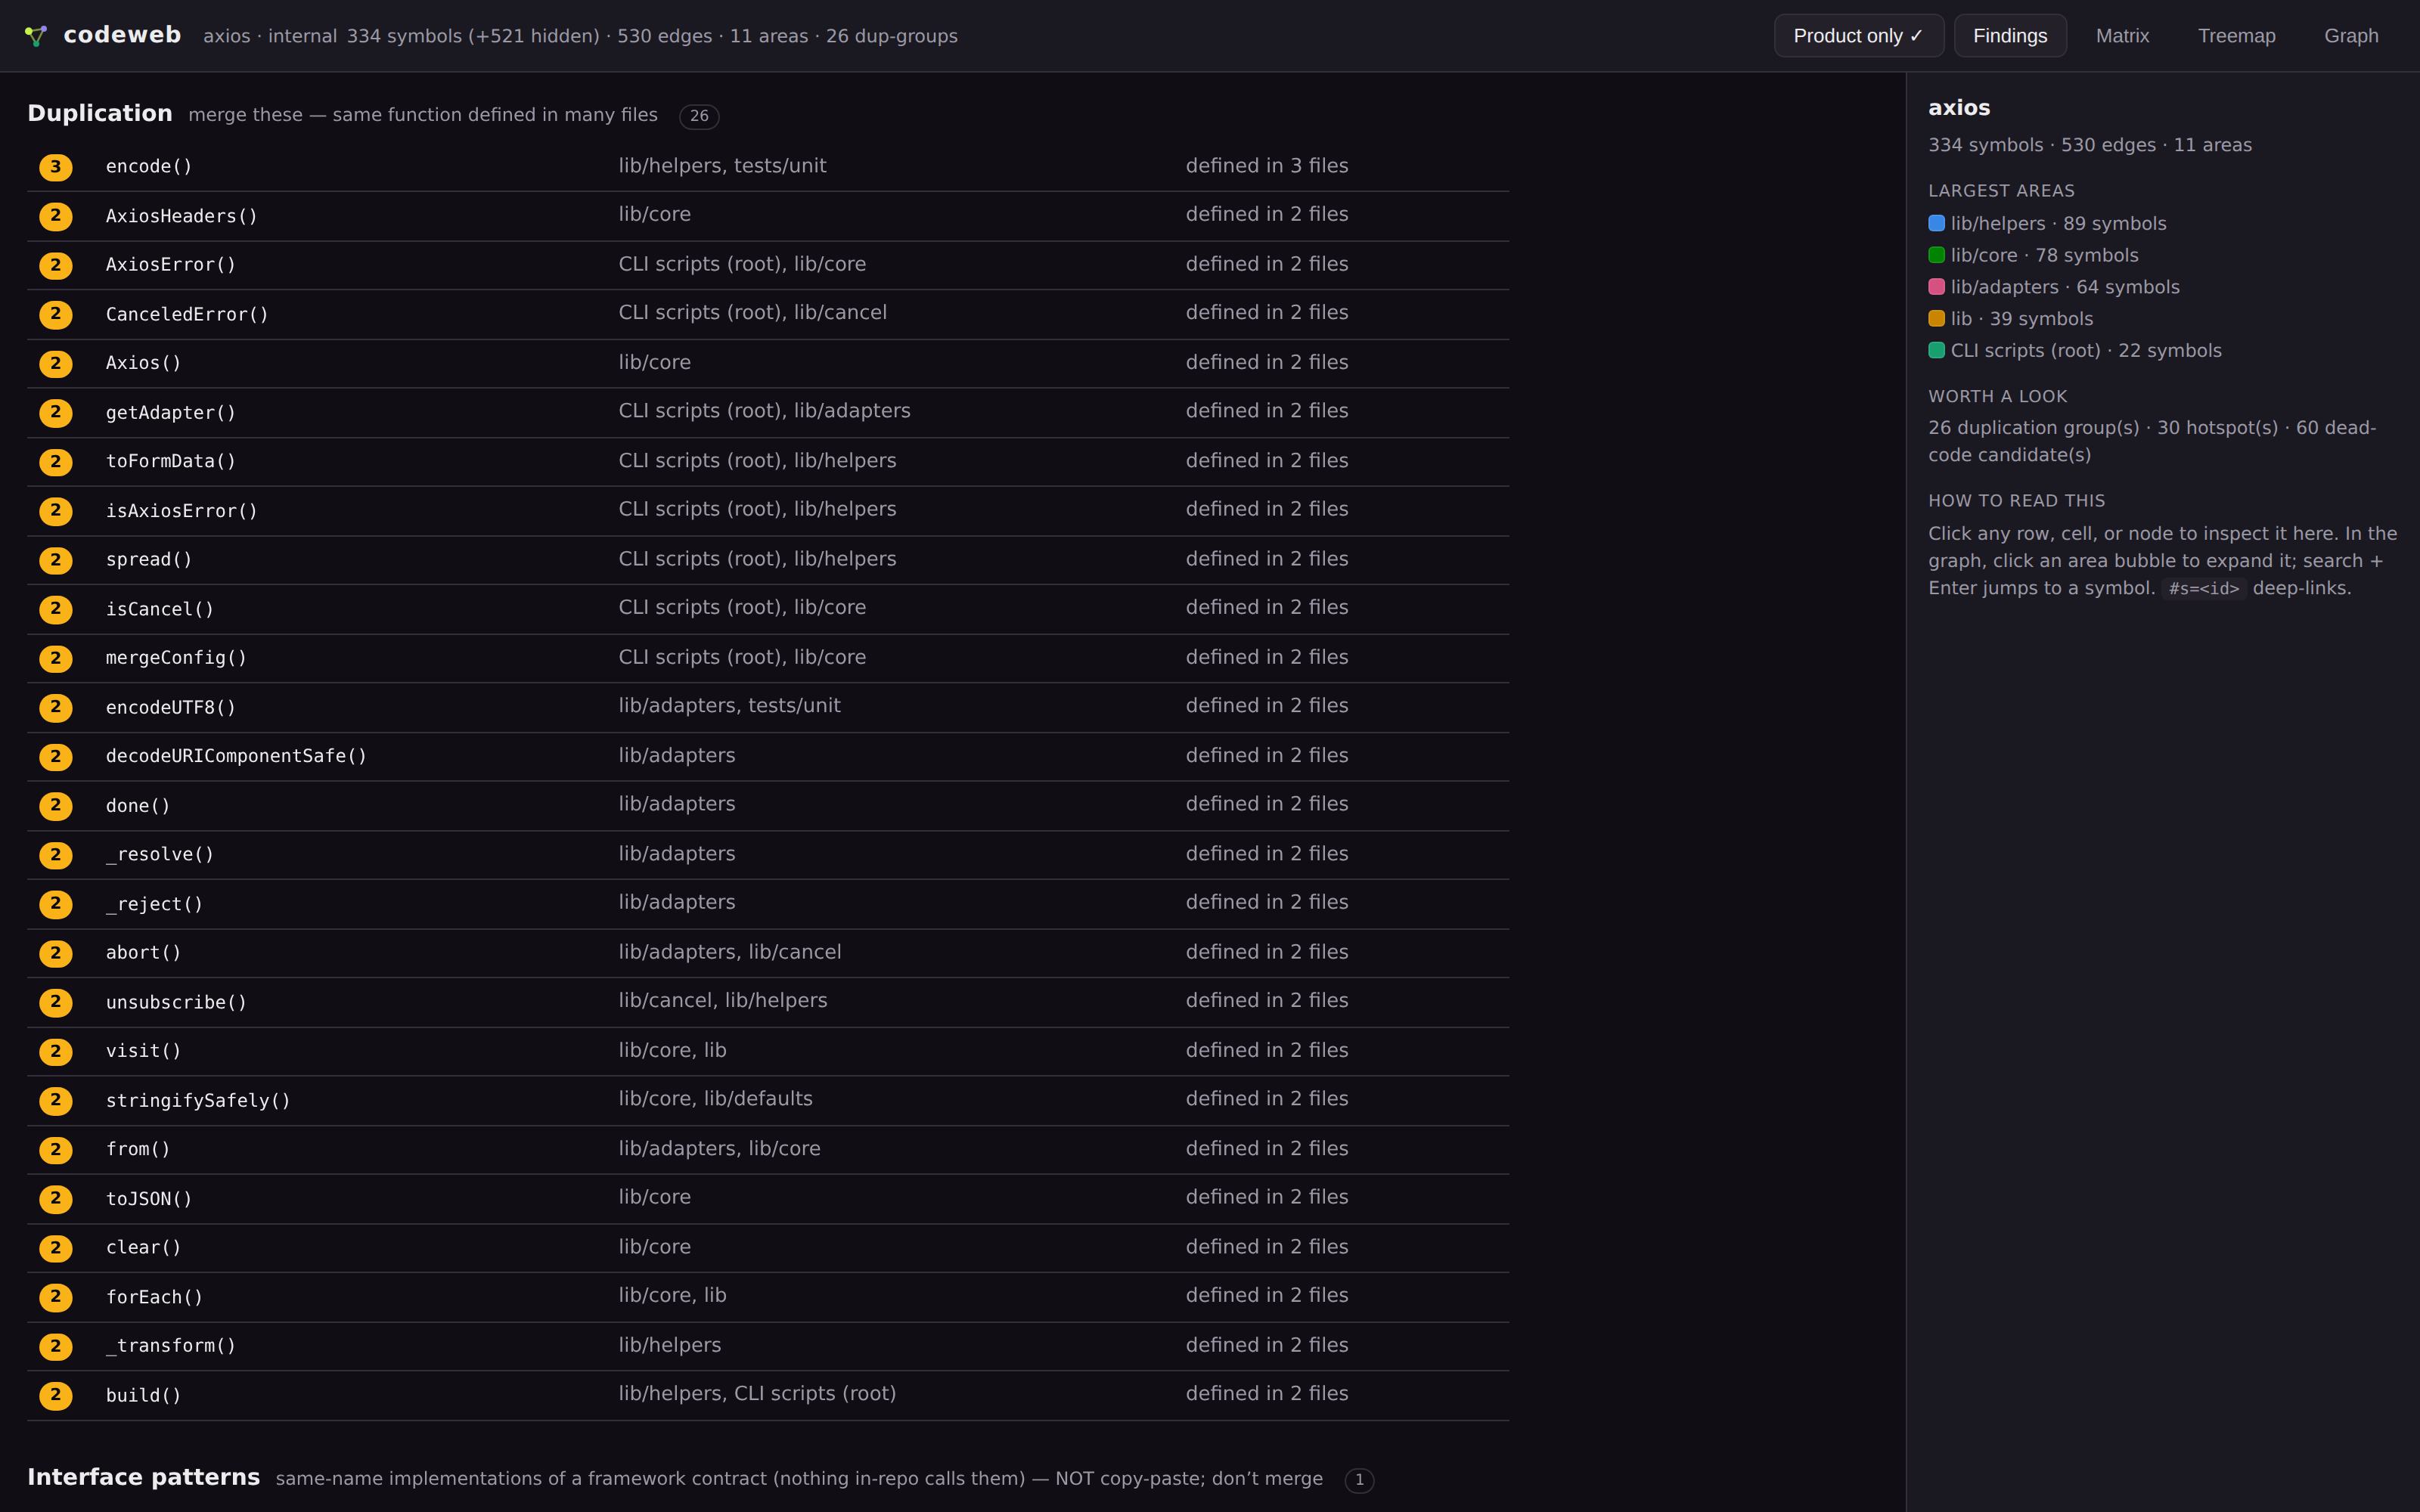Click 'defined in 3 files' for encode()
Image resolution: width=2420 pixels, height=1512 pixels.
pos(1267,166)
